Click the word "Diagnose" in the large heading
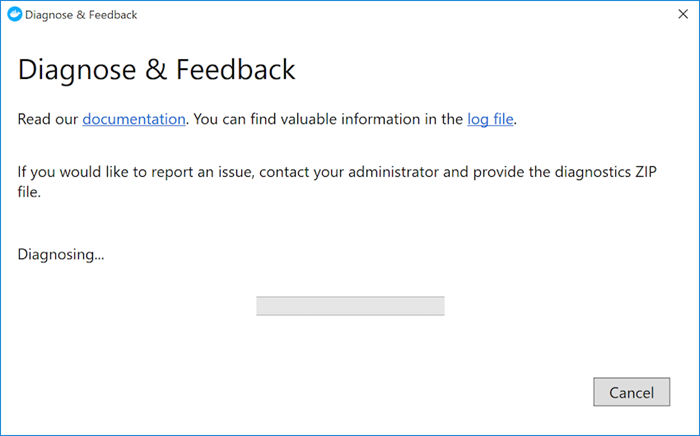The image size is (700, 436). pos(80,70)
